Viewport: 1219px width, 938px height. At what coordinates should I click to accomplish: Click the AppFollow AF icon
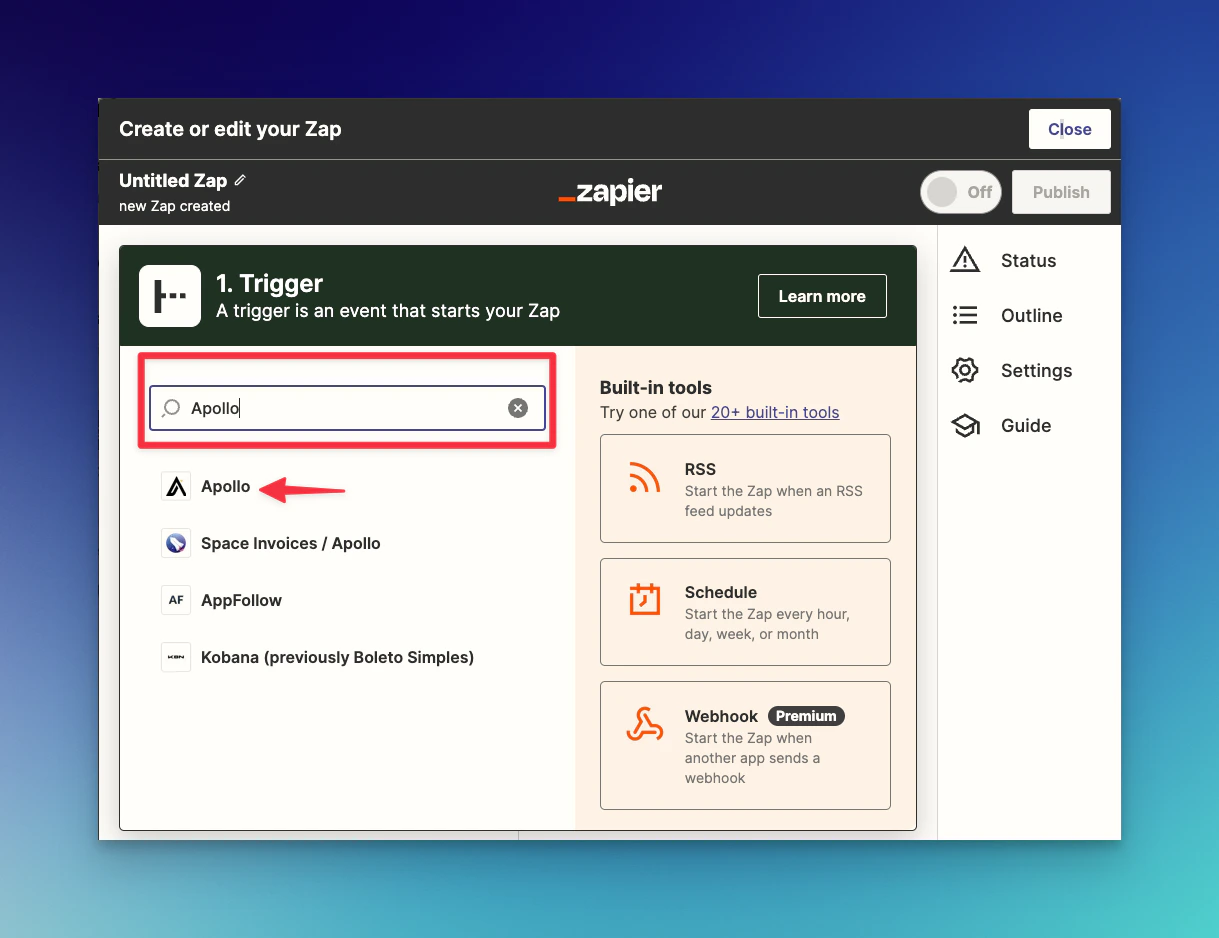[x=176, y=601]
